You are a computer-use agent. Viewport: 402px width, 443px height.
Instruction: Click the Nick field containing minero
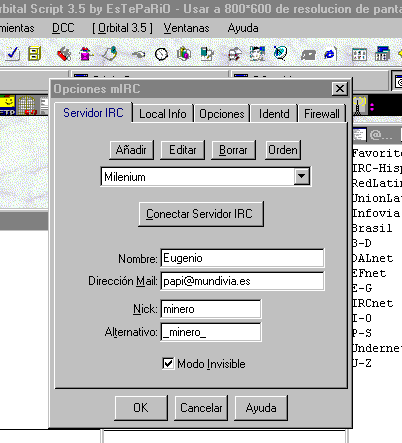211,309
